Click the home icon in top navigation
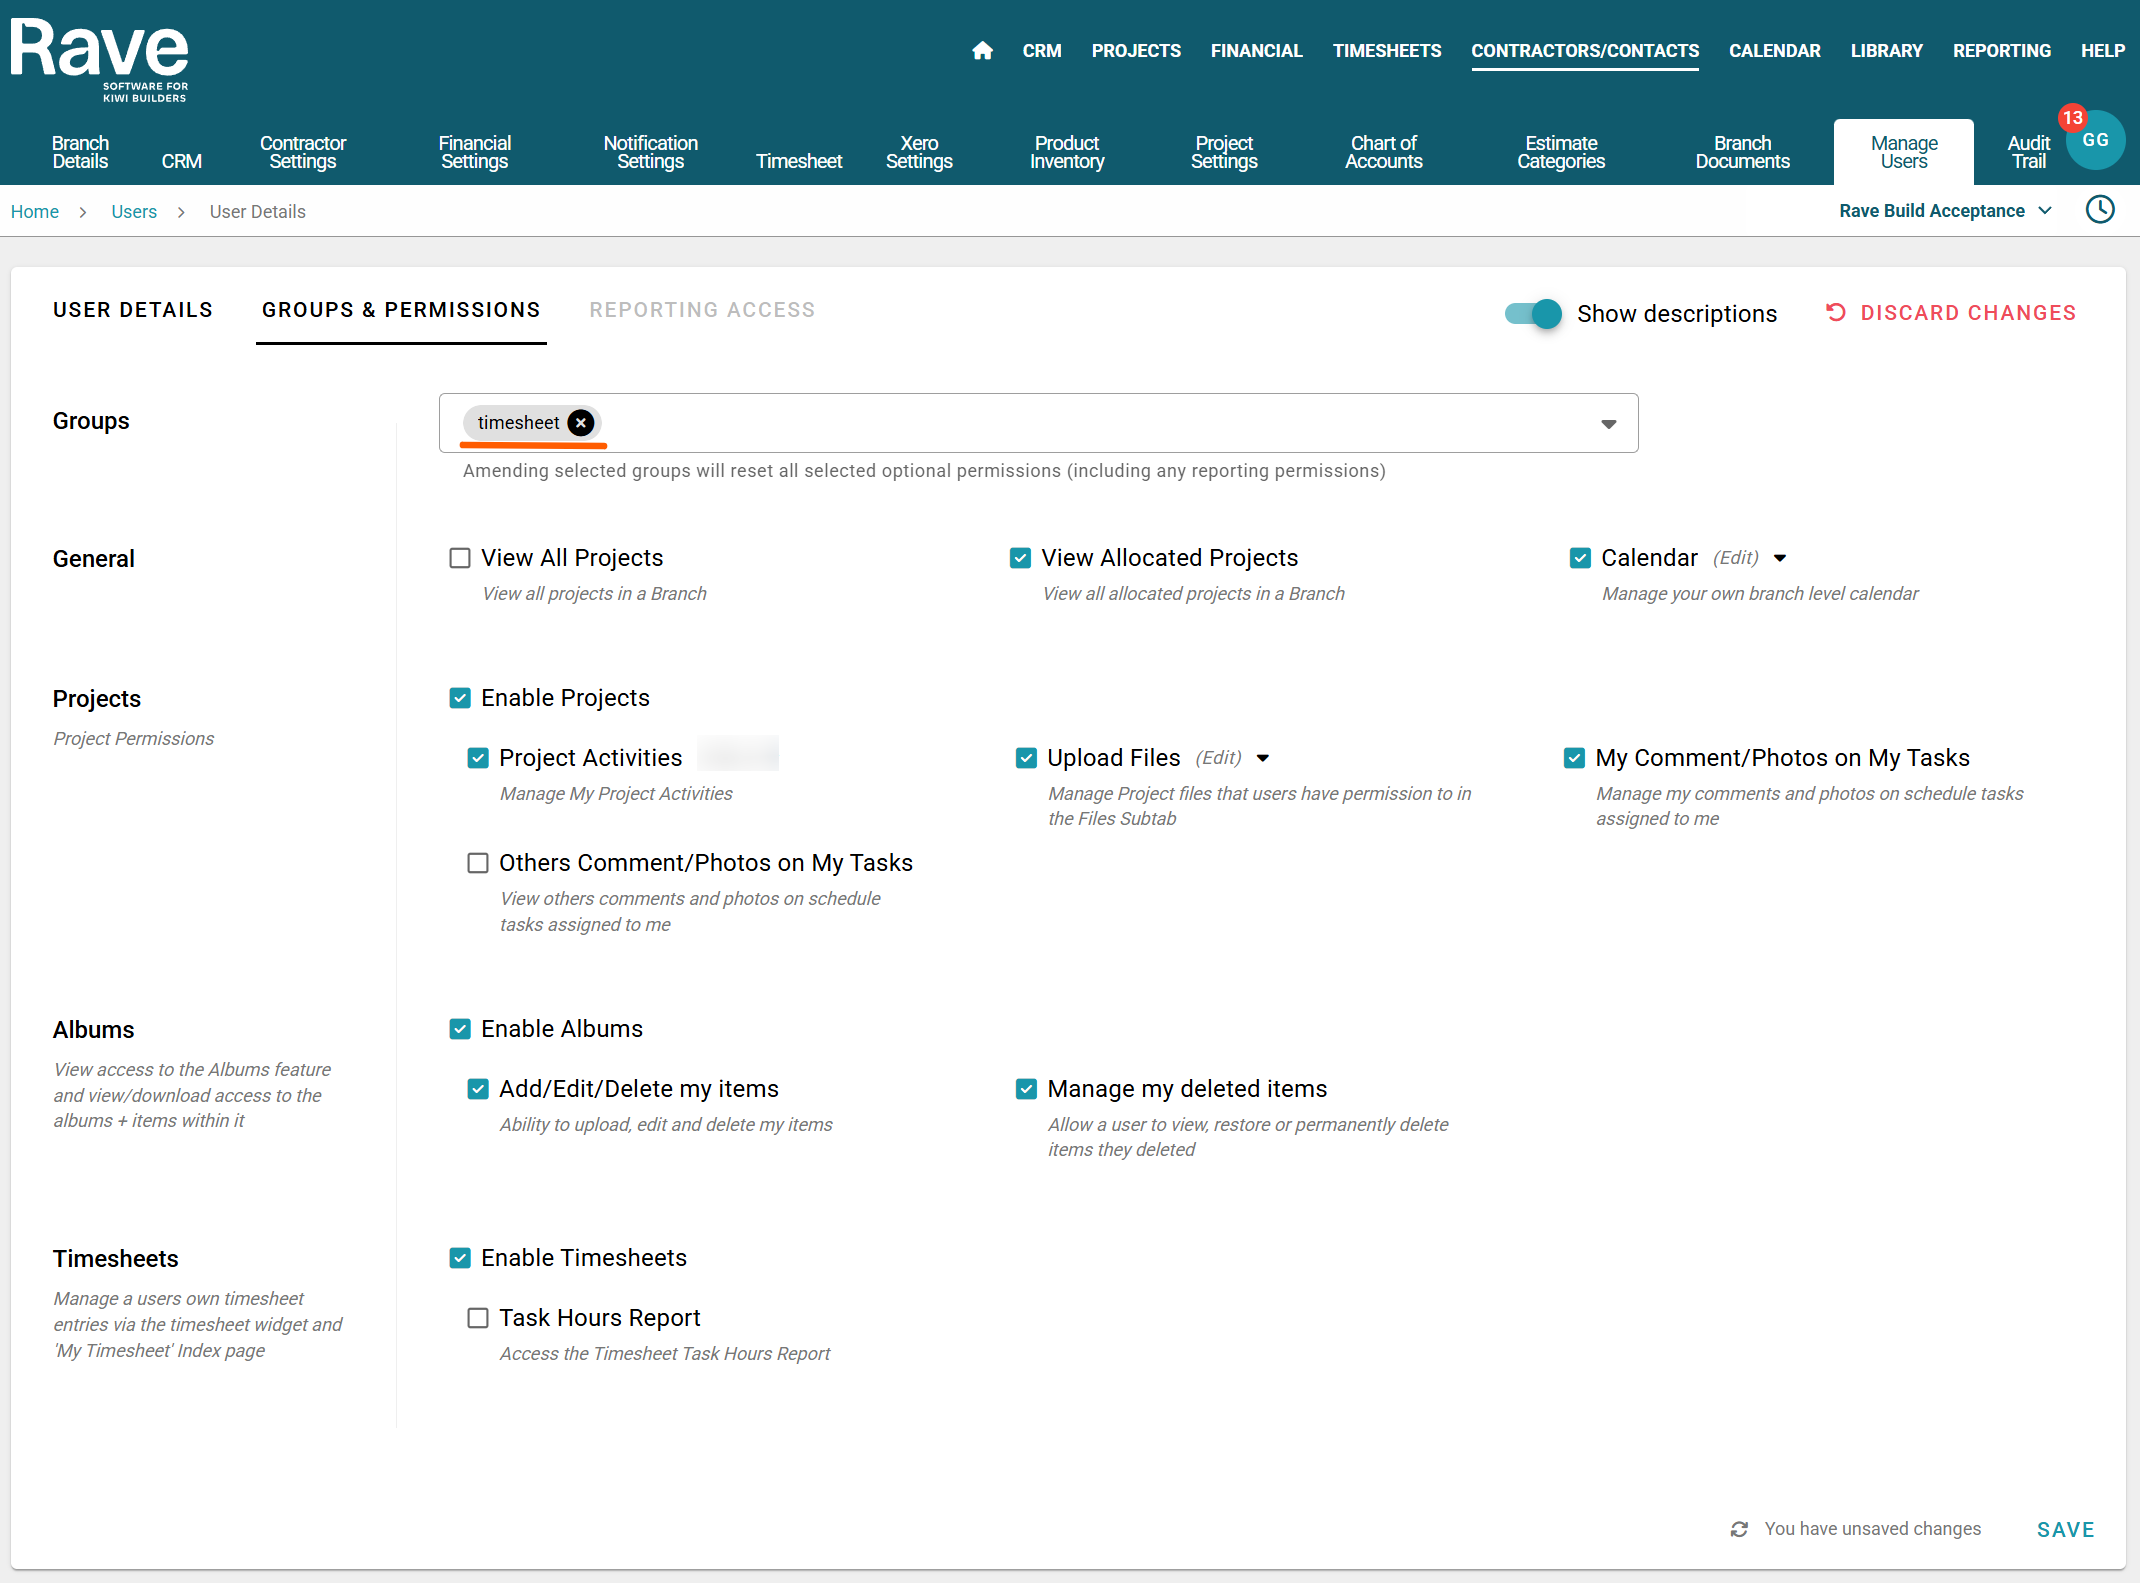The width and height of the screenshot is (2140, 1583). click(x=982, y=51)
